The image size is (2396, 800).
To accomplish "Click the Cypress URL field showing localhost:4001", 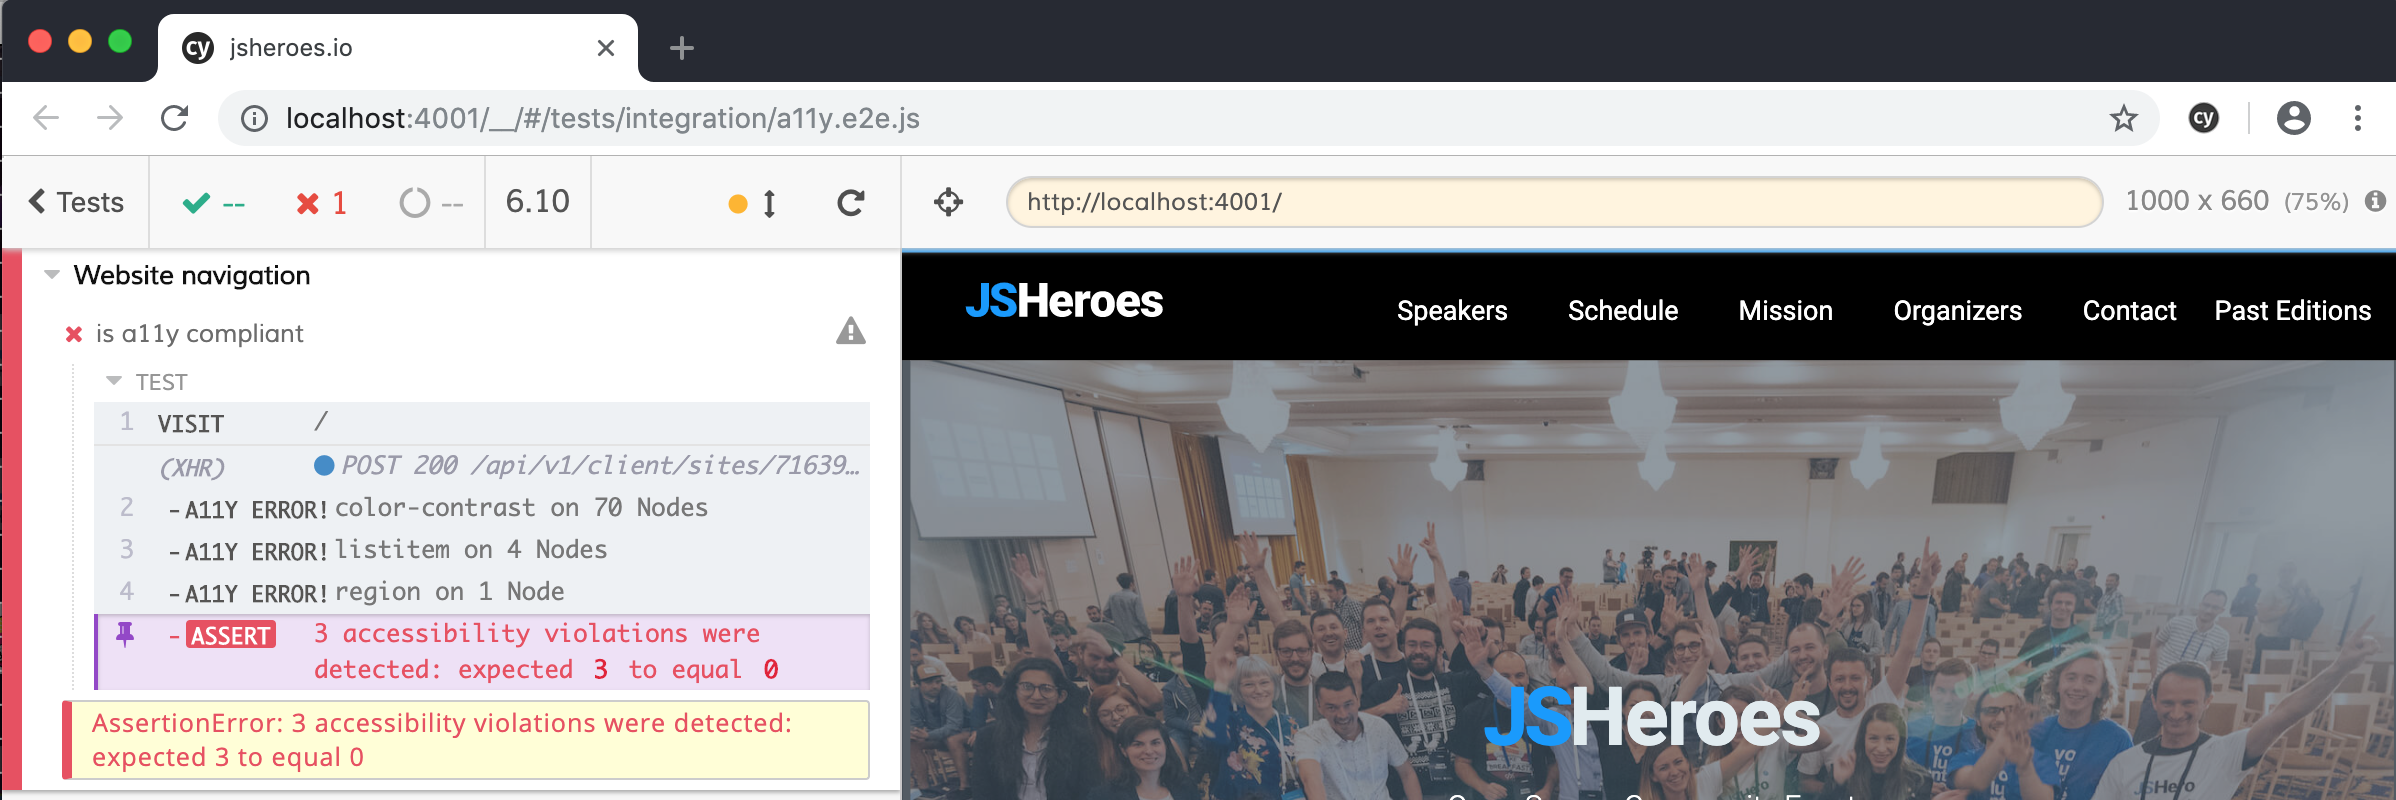I will 1553,202.
